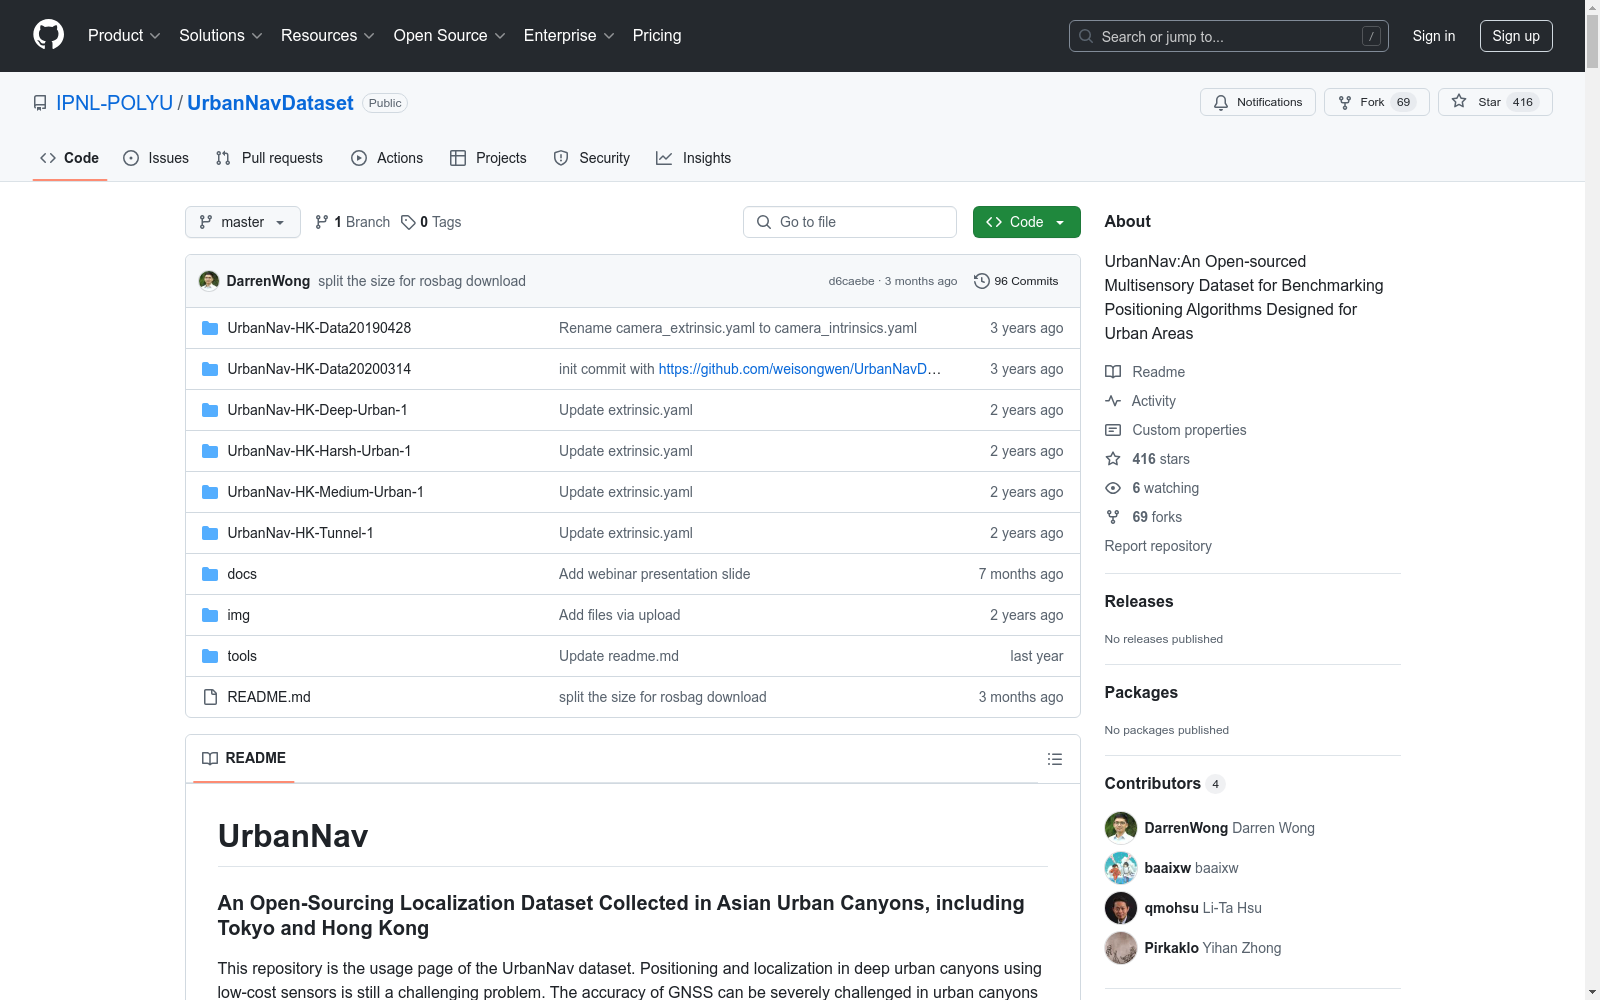Open the Product menu dropdown
Screen dimensions: 1600x1000
click(x=124, y=36)
